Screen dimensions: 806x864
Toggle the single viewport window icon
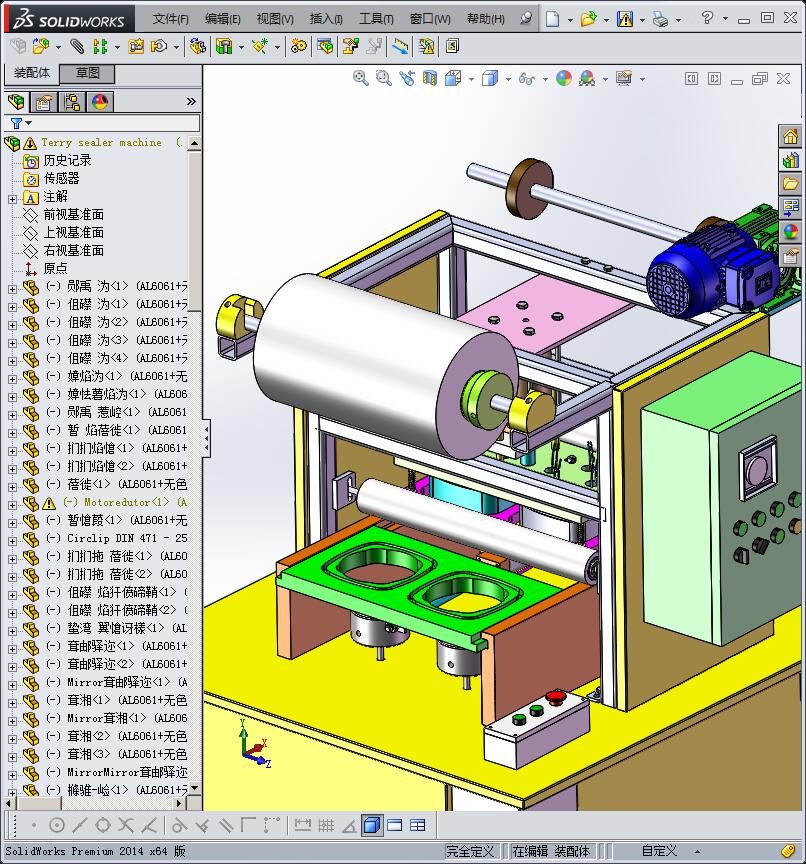(x=394, y=825)
